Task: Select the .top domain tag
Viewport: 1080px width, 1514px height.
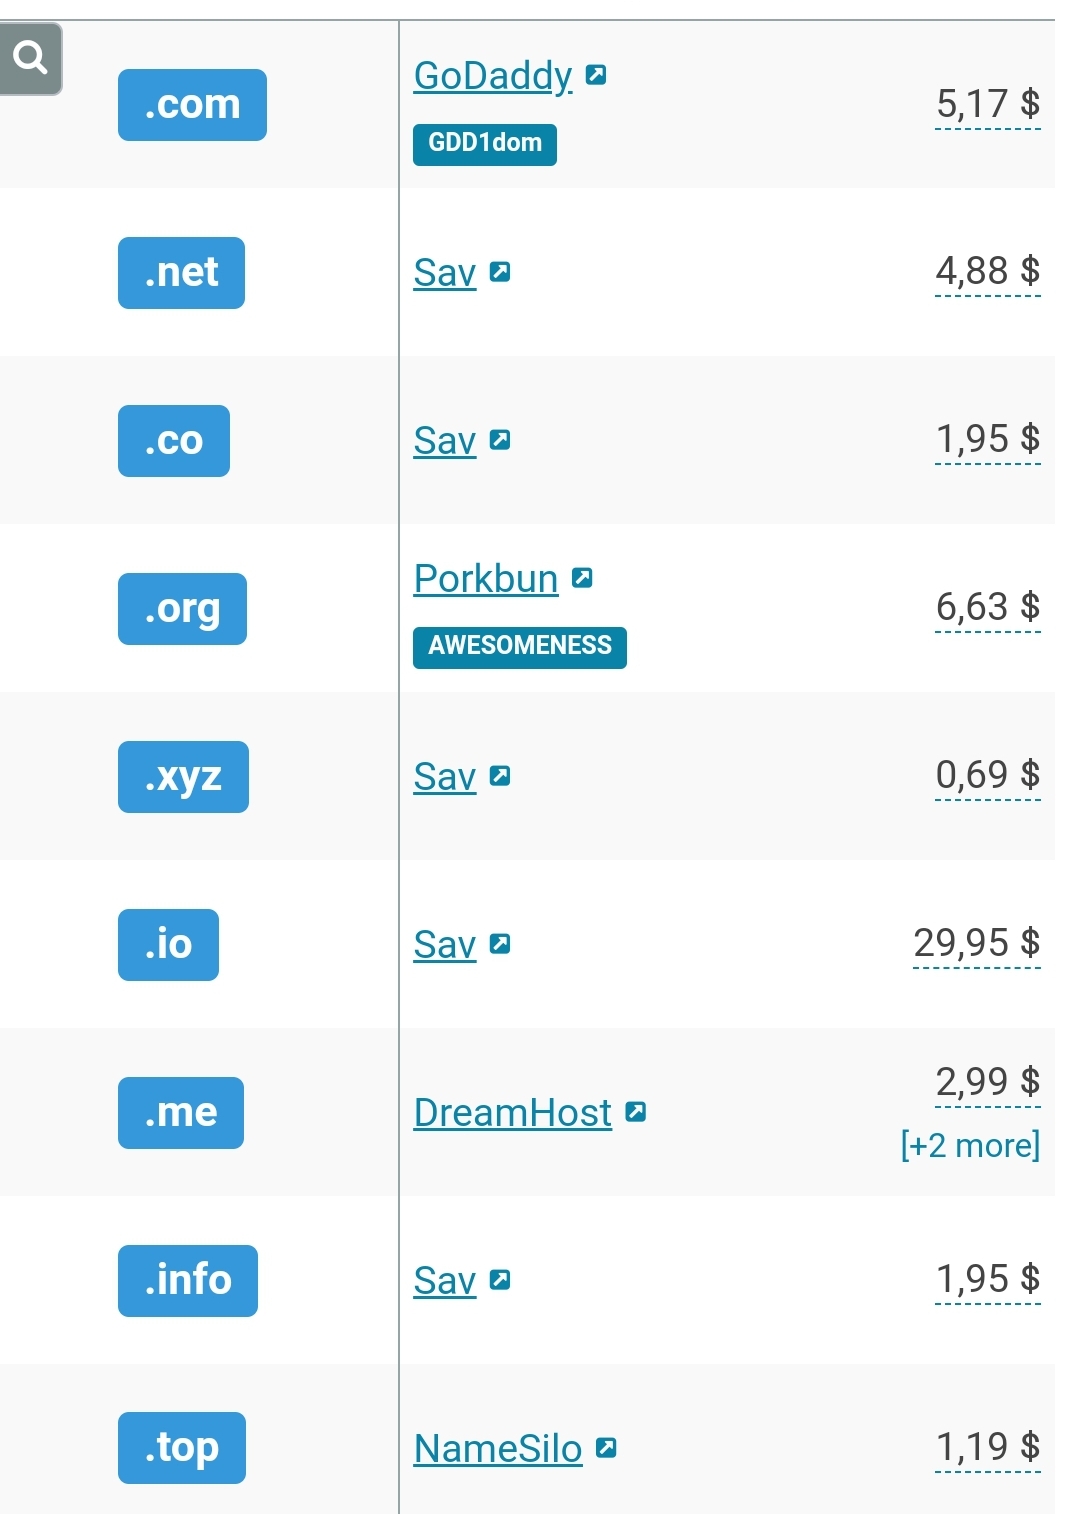Action: coord(182,1448)
